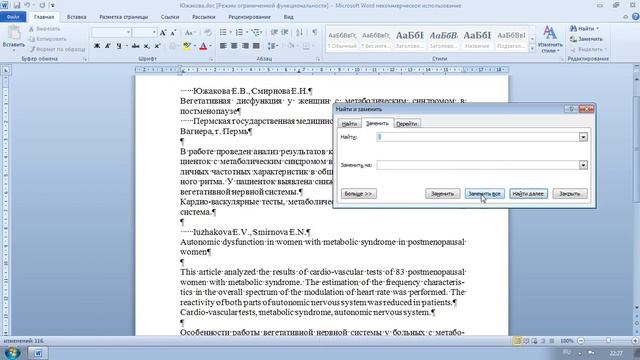Apply subscript formatting
This screenshot has height=360, width=640.
click(x=147, y=46)
